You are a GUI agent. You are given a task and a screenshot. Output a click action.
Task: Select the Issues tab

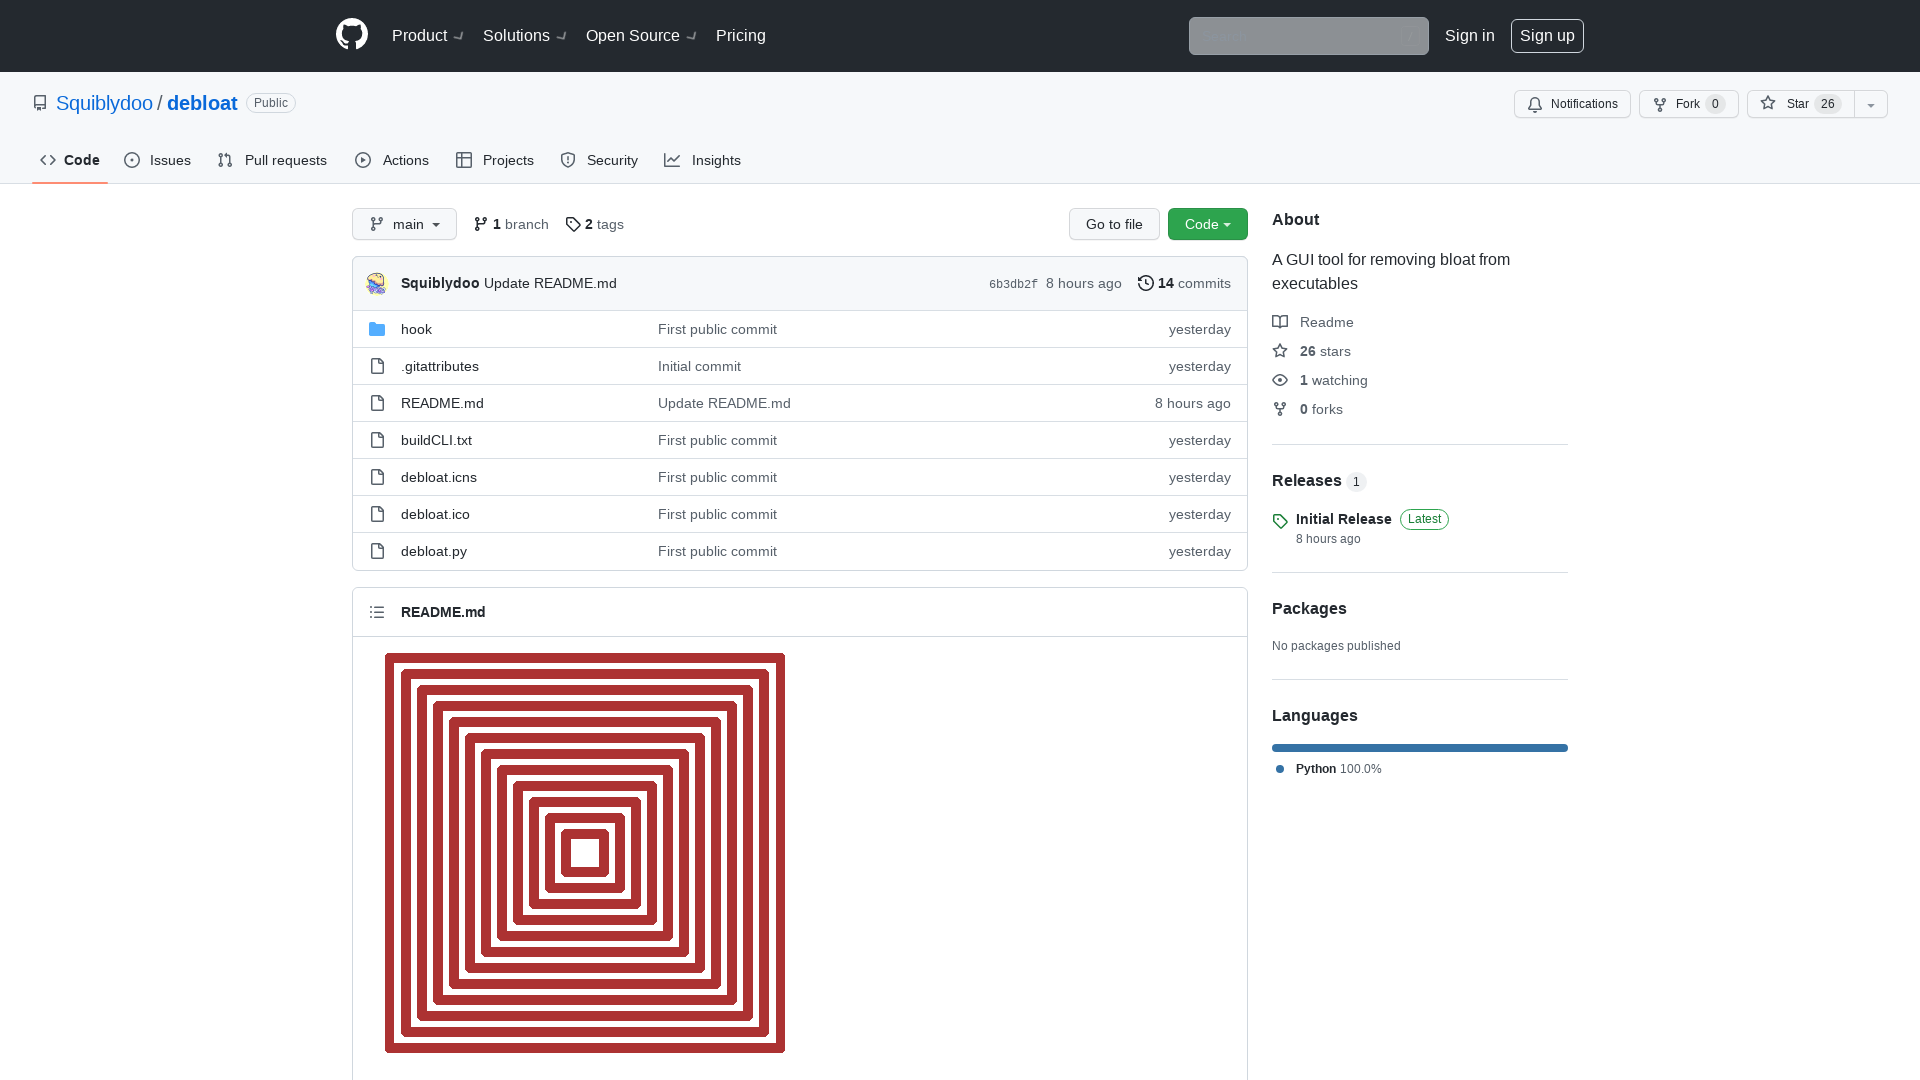click(157, 160)
